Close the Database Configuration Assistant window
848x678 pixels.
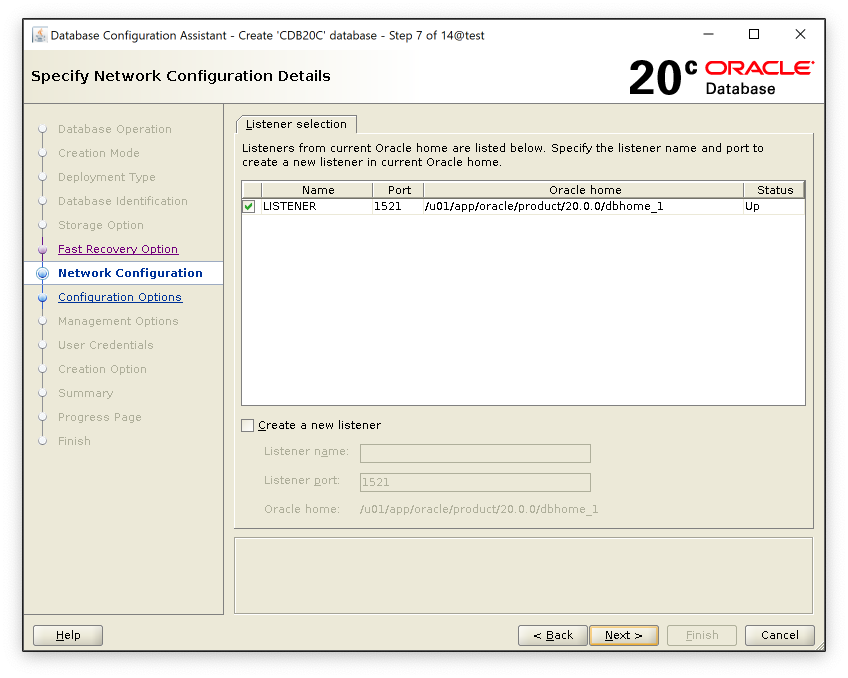point(800,35)
